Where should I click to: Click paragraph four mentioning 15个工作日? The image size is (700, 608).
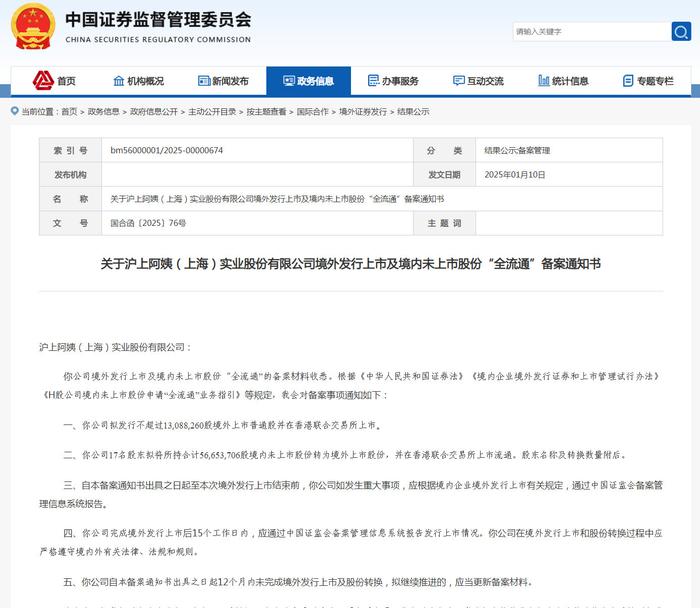tap(351, 542)
